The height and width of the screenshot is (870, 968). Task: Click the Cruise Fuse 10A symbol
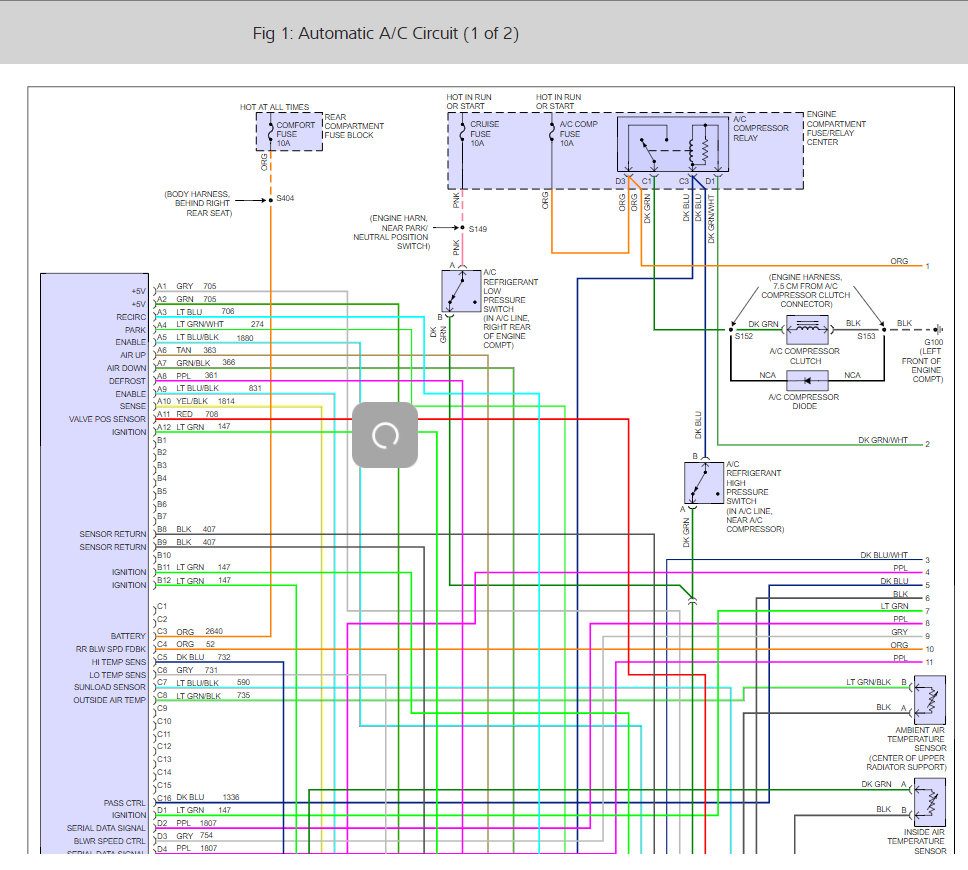[x=462, y=132]
